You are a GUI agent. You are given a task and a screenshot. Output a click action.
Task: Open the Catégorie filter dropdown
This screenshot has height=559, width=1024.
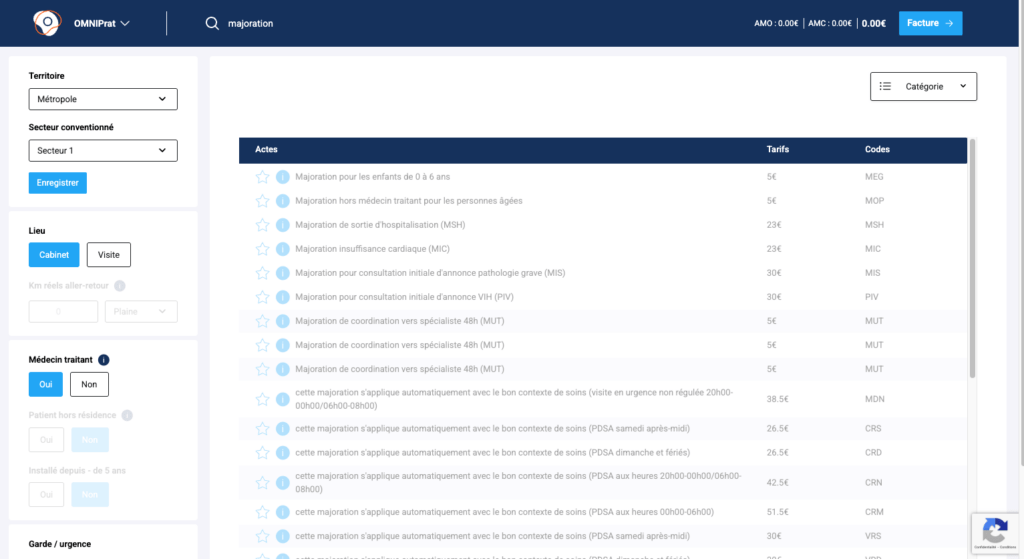coord(923,87)
